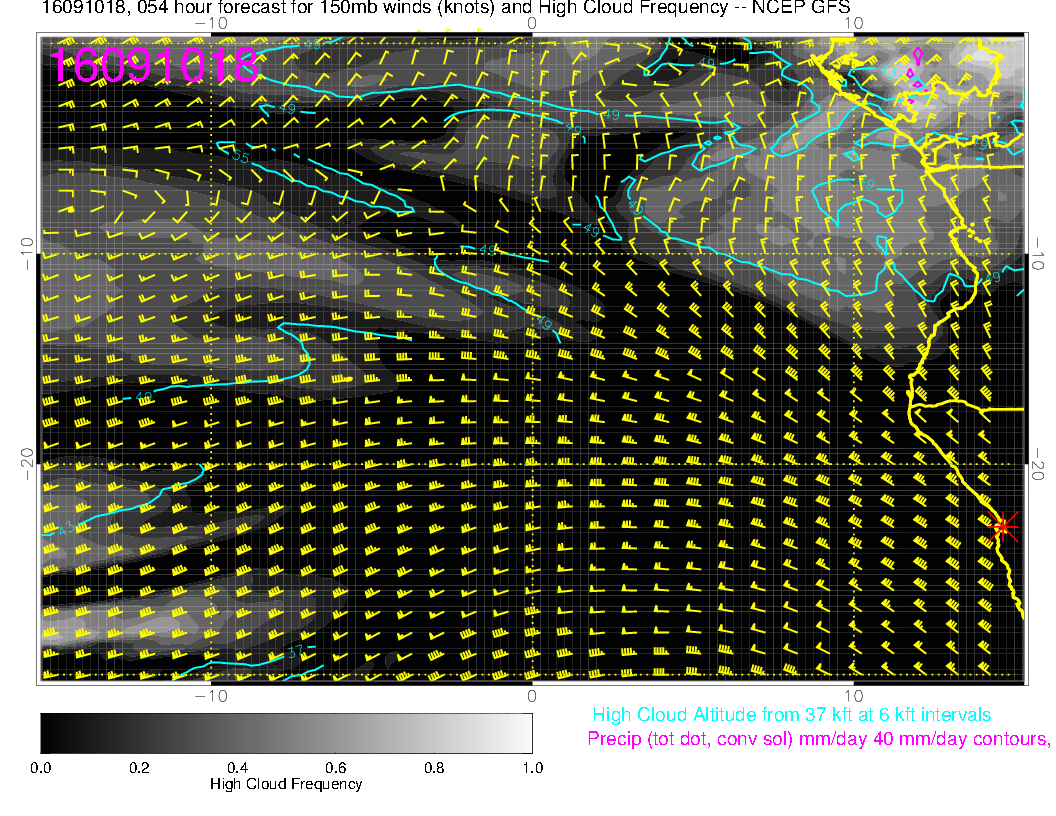
Task: Click the cyan High Cloud Altitude legend text
Action: 791,715
